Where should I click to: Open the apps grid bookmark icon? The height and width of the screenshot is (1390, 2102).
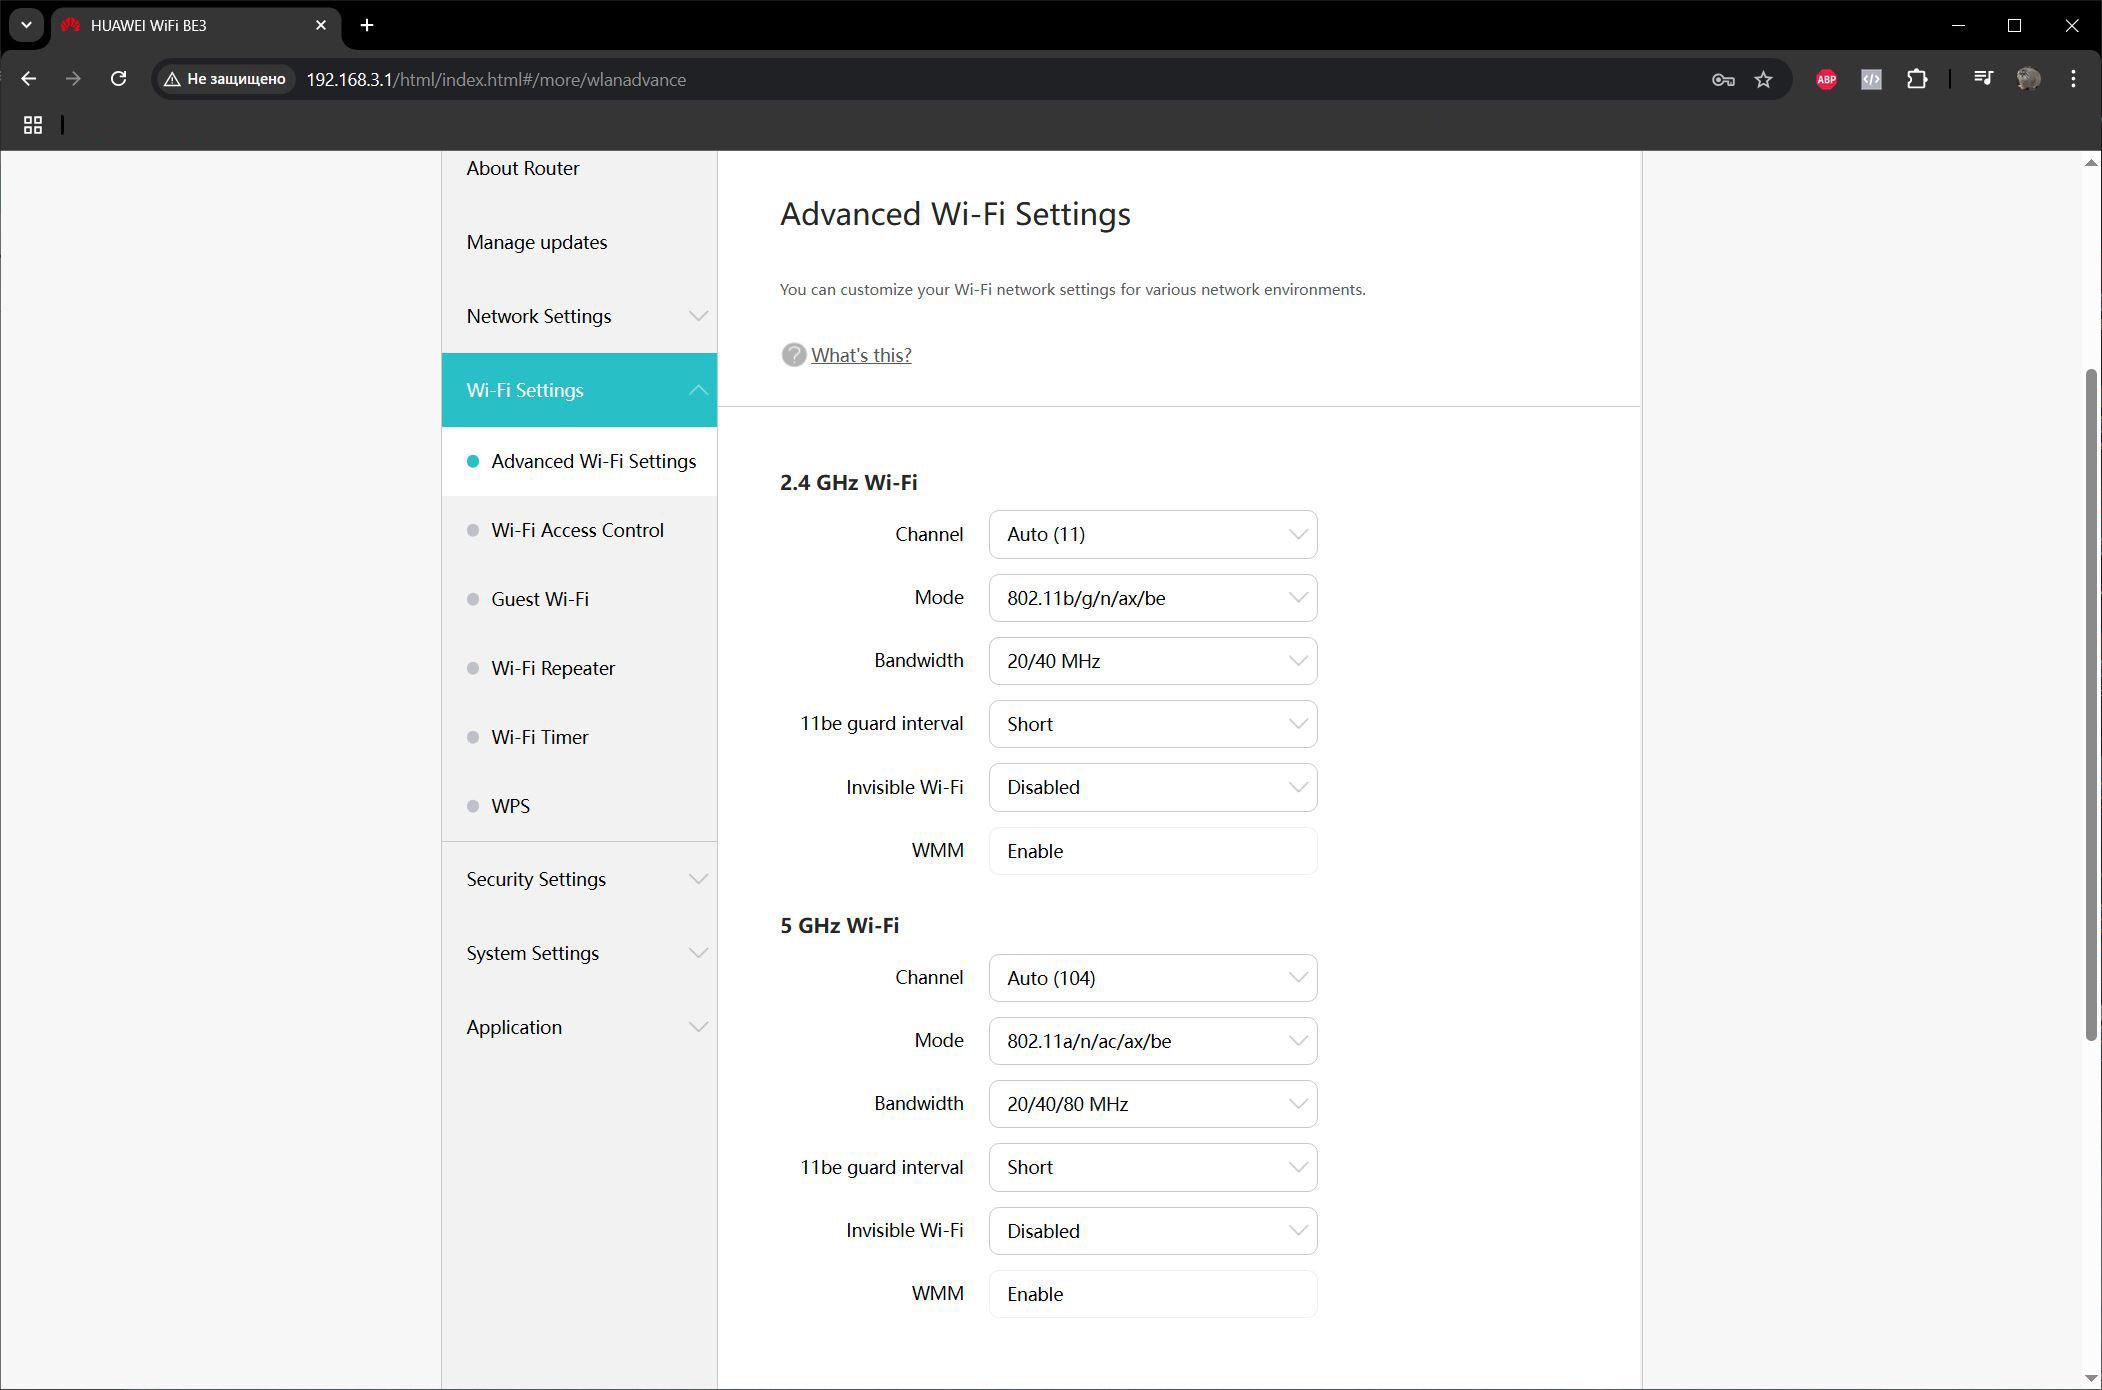33,125
